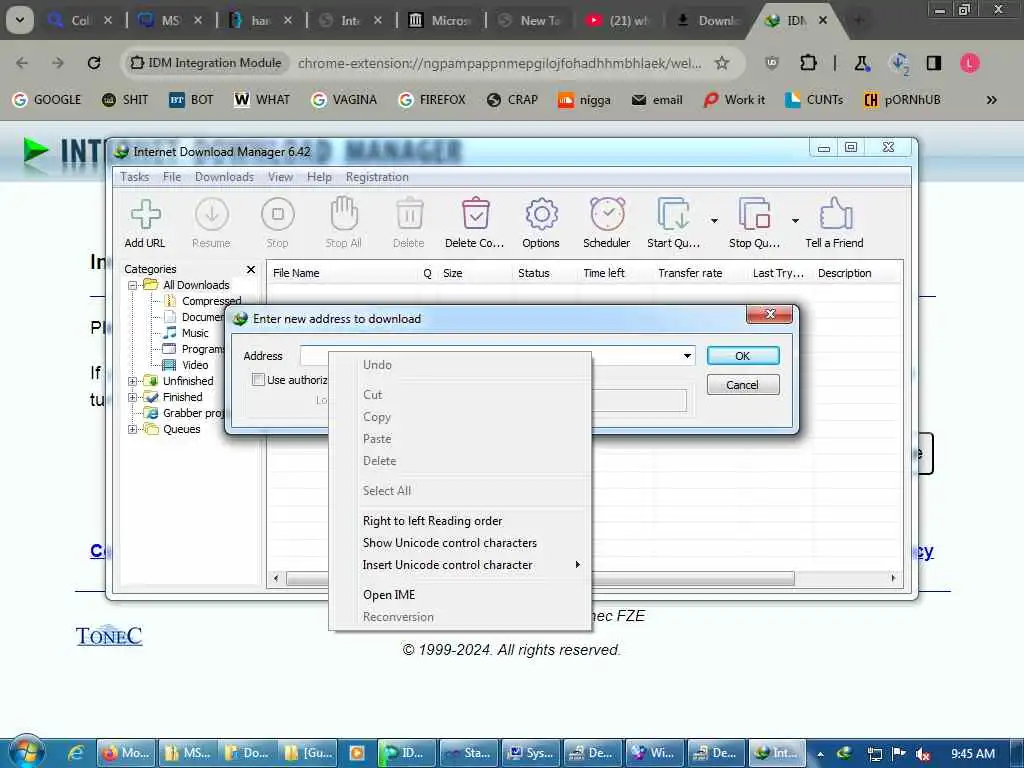Open the Scheduler clock icon
This screenshot has height=768, width=1024.
(607, 214)
